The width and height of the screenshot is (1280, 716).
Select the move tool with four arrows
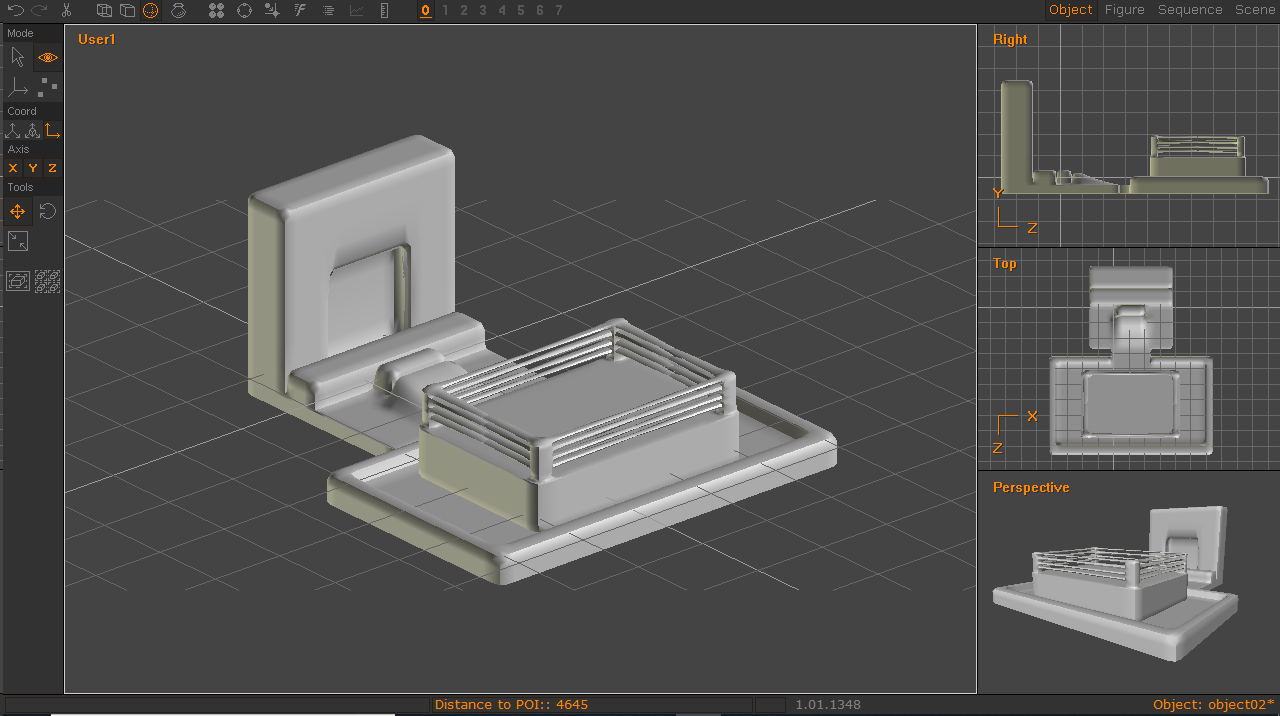[x=18, y=211]
